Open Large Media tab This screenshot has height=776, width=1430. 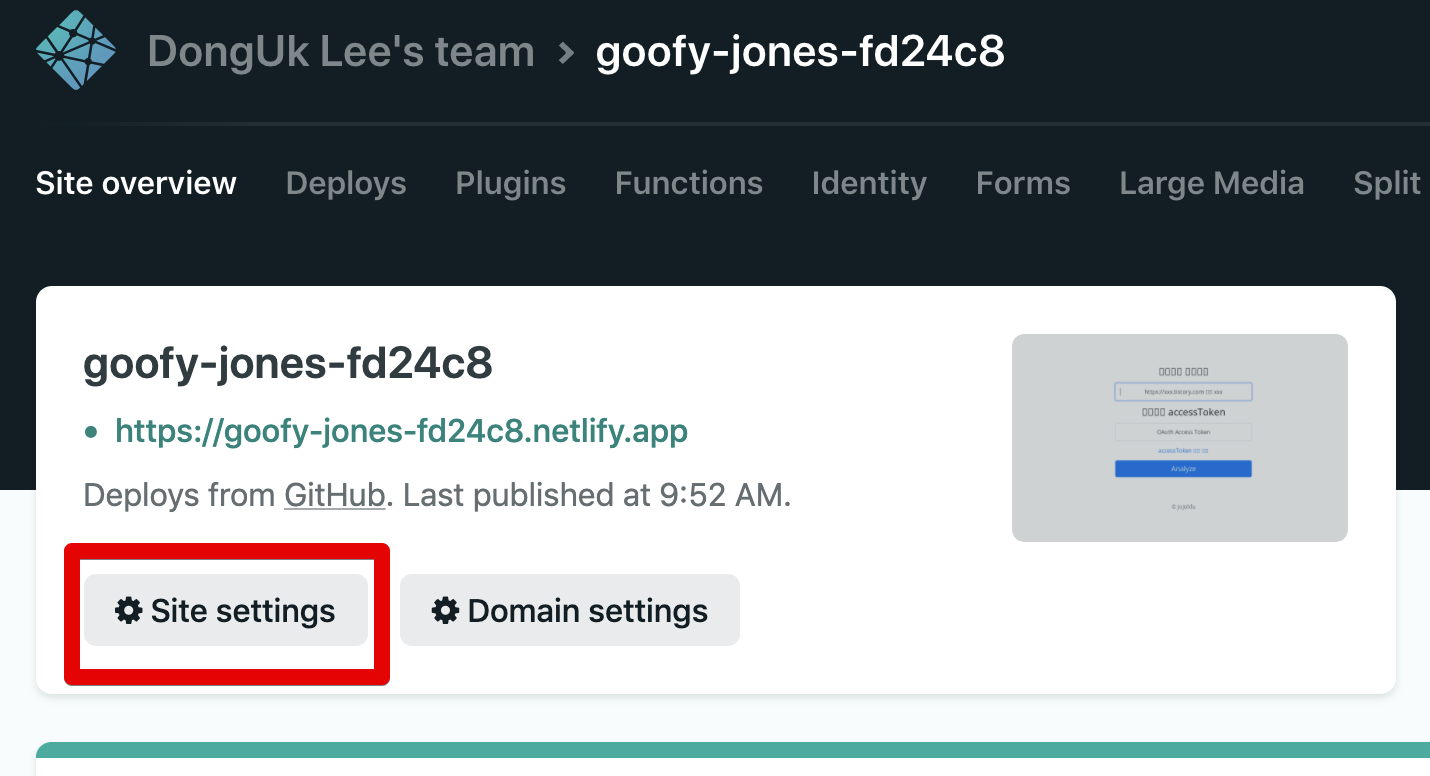click(1211, 183)
